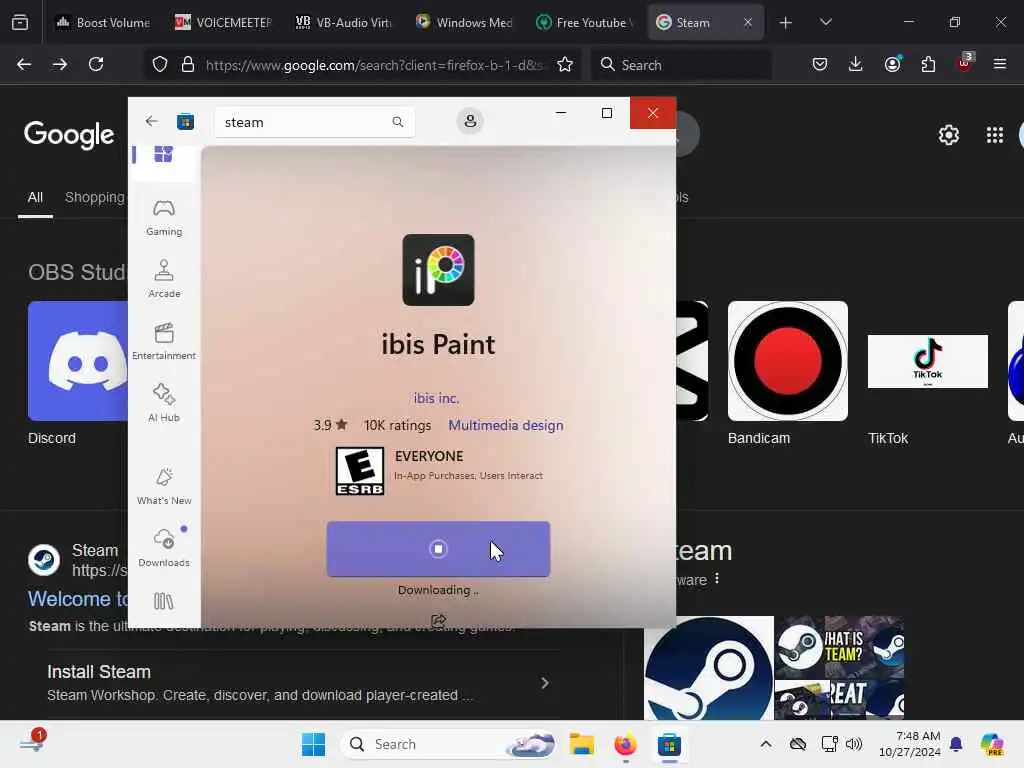Open Firefox View icon at tab strip
The height and width of the screenshot is (768, 1024).
coord(20,22)
